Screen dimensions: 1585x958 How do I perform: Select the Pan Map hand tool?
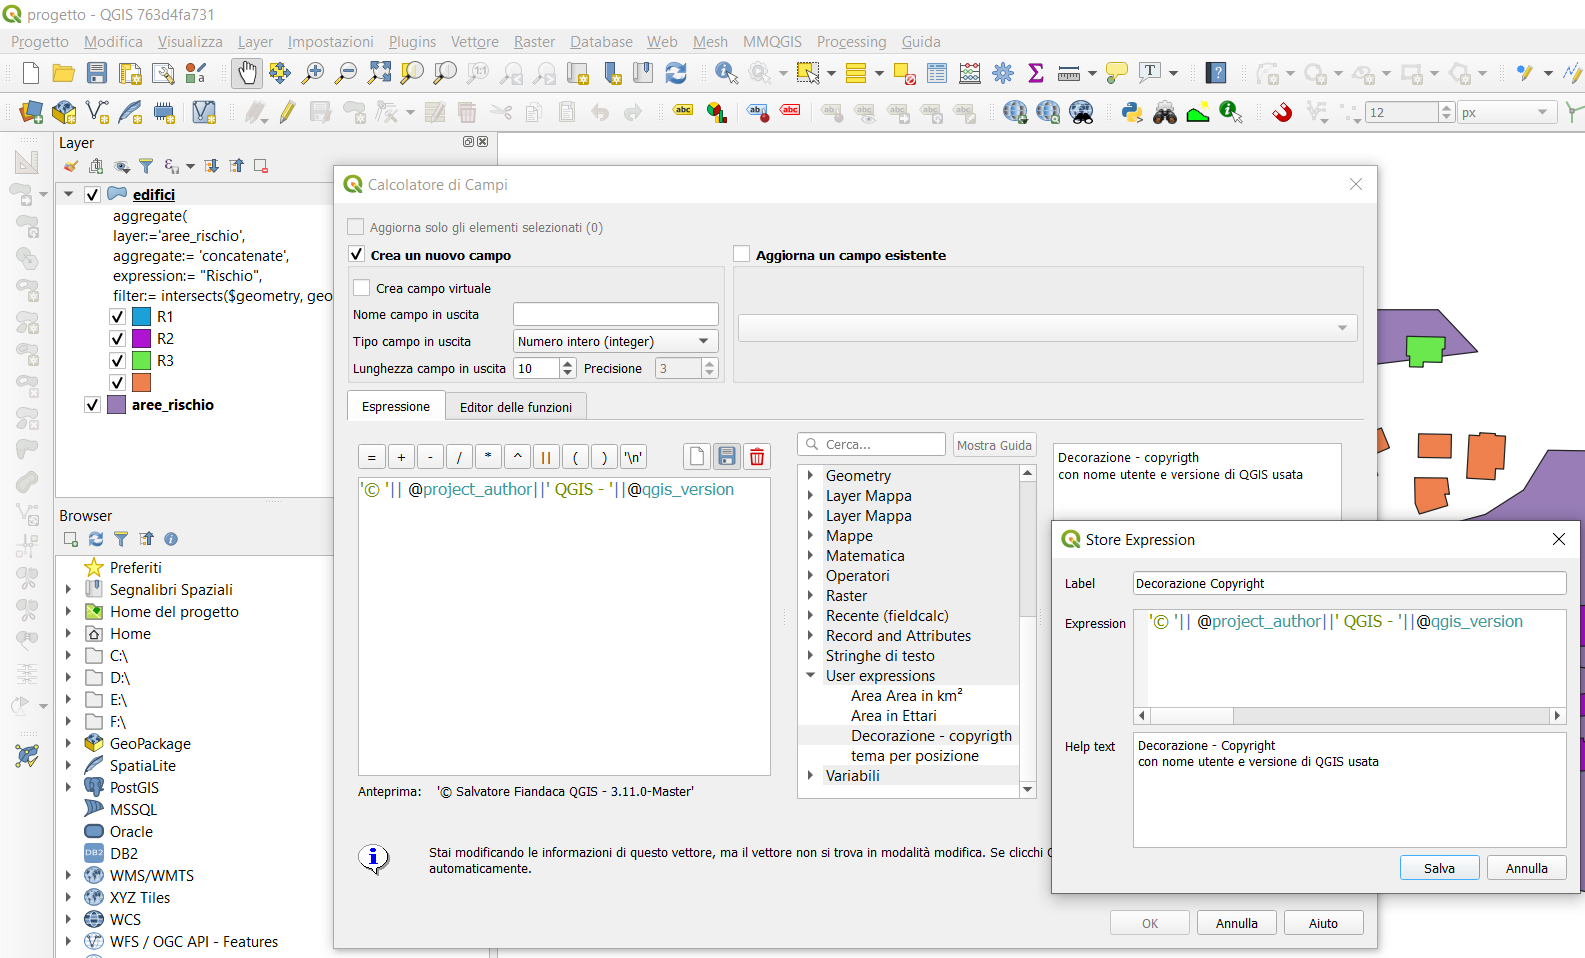point(246,73)
